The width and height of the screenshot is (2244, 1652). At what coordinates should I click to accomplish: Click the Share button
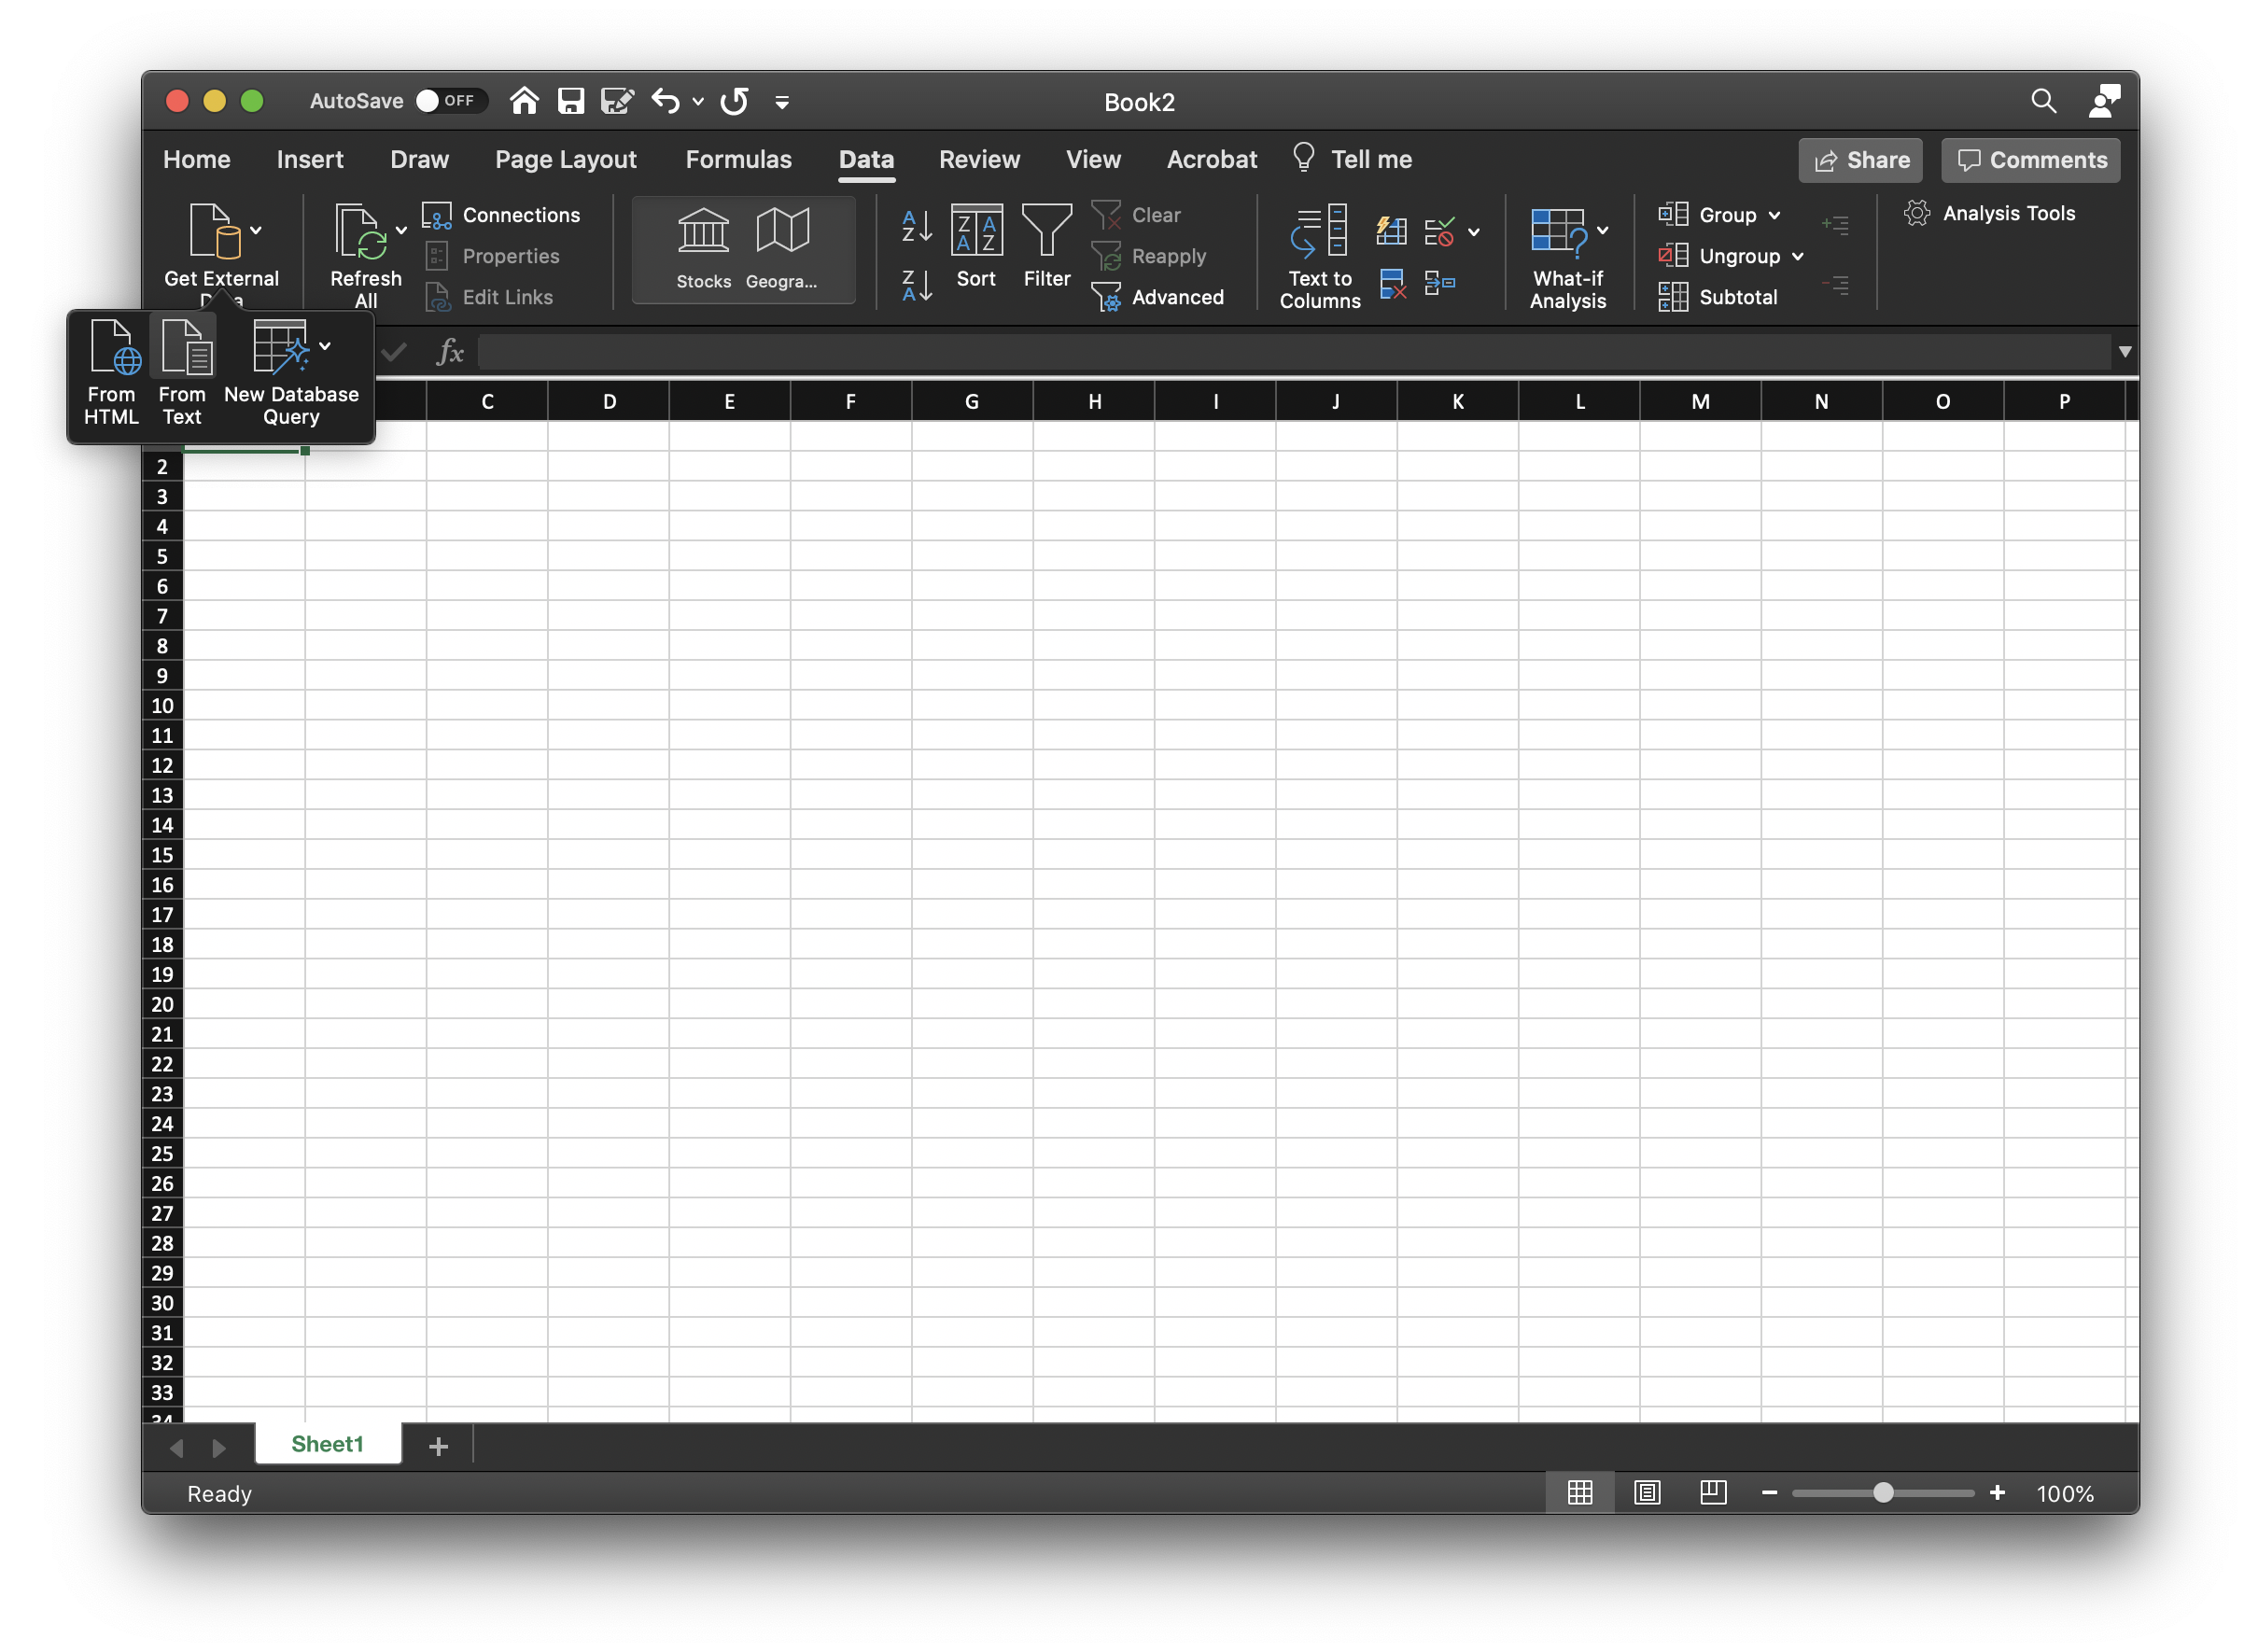[x=1859, y=160]
